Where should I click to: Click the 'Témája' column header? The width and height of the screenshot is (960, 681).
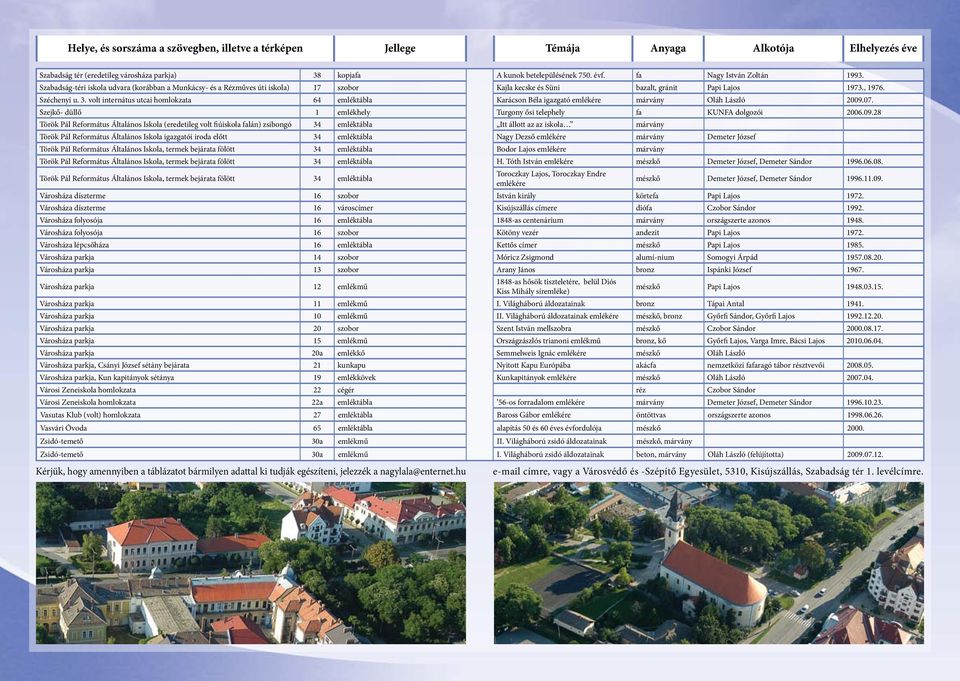click(x=563, y=48)
